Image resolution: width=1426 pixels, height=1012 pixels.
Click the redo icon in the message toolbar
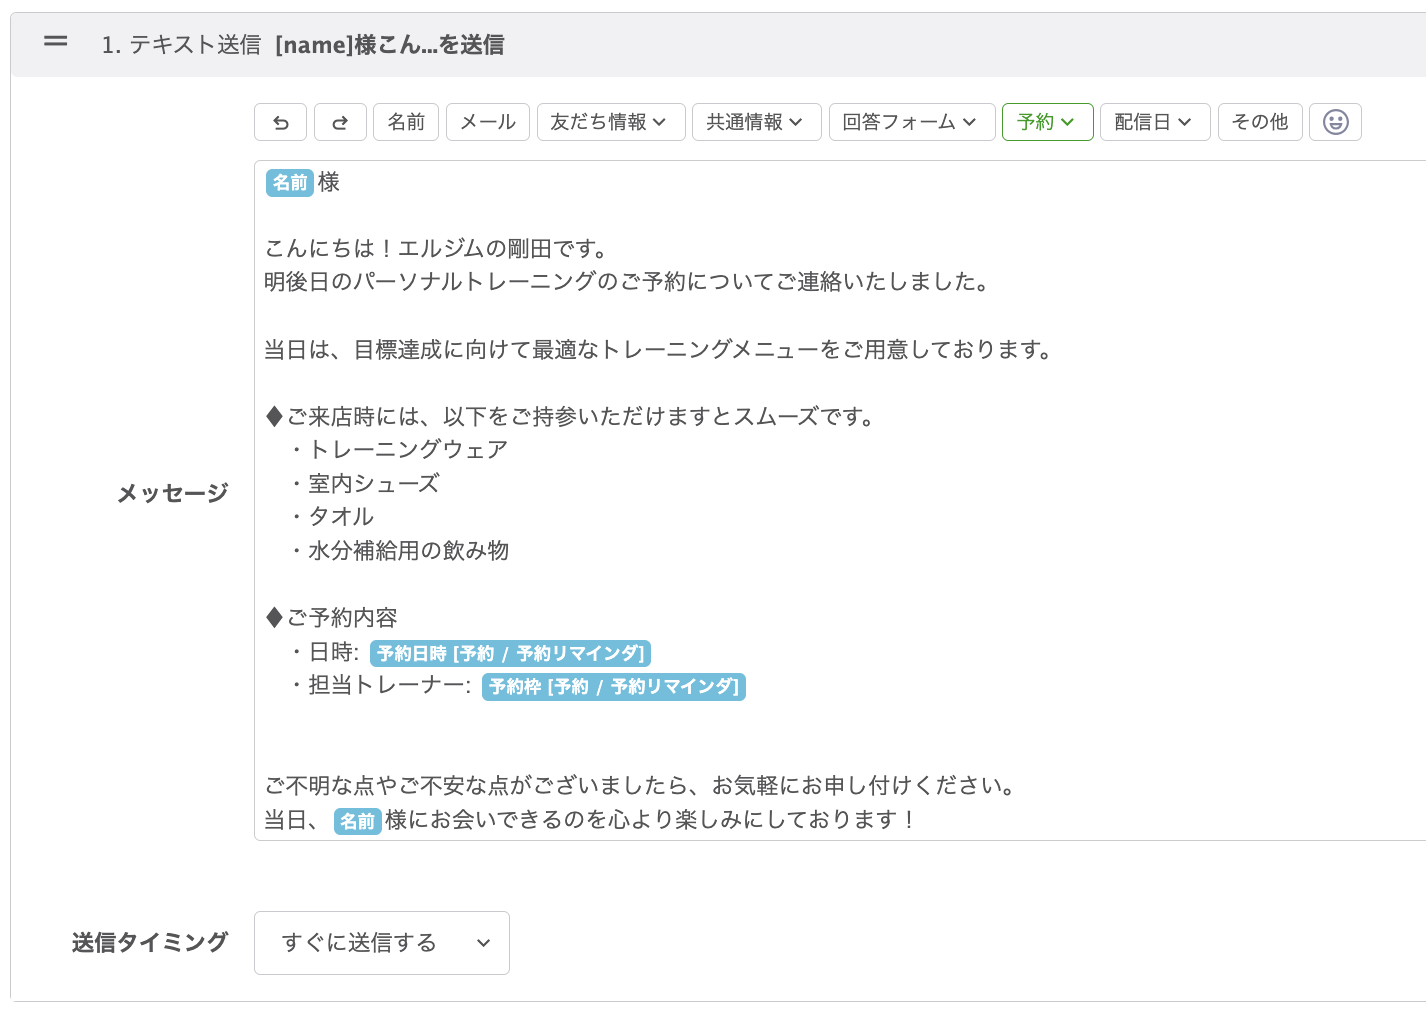340,122
